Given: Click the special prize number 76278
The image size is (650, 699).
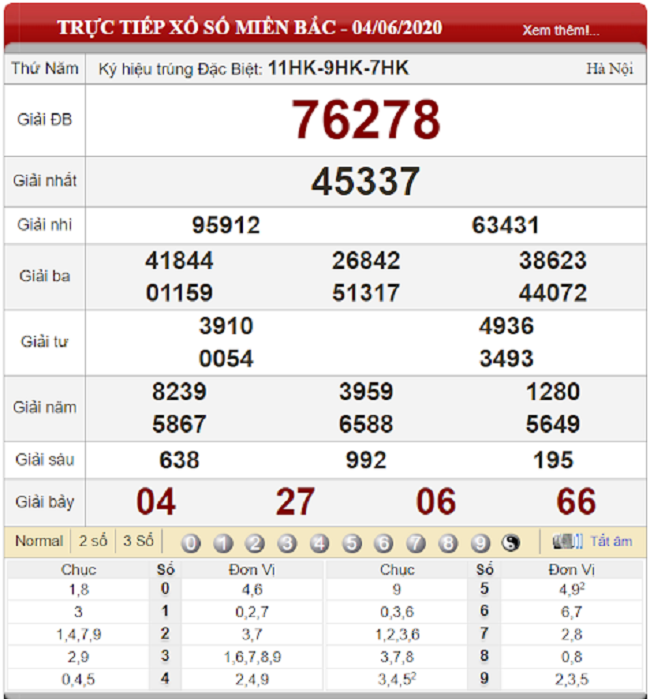Looking at the screenshot, I should (x=366, y=119).
